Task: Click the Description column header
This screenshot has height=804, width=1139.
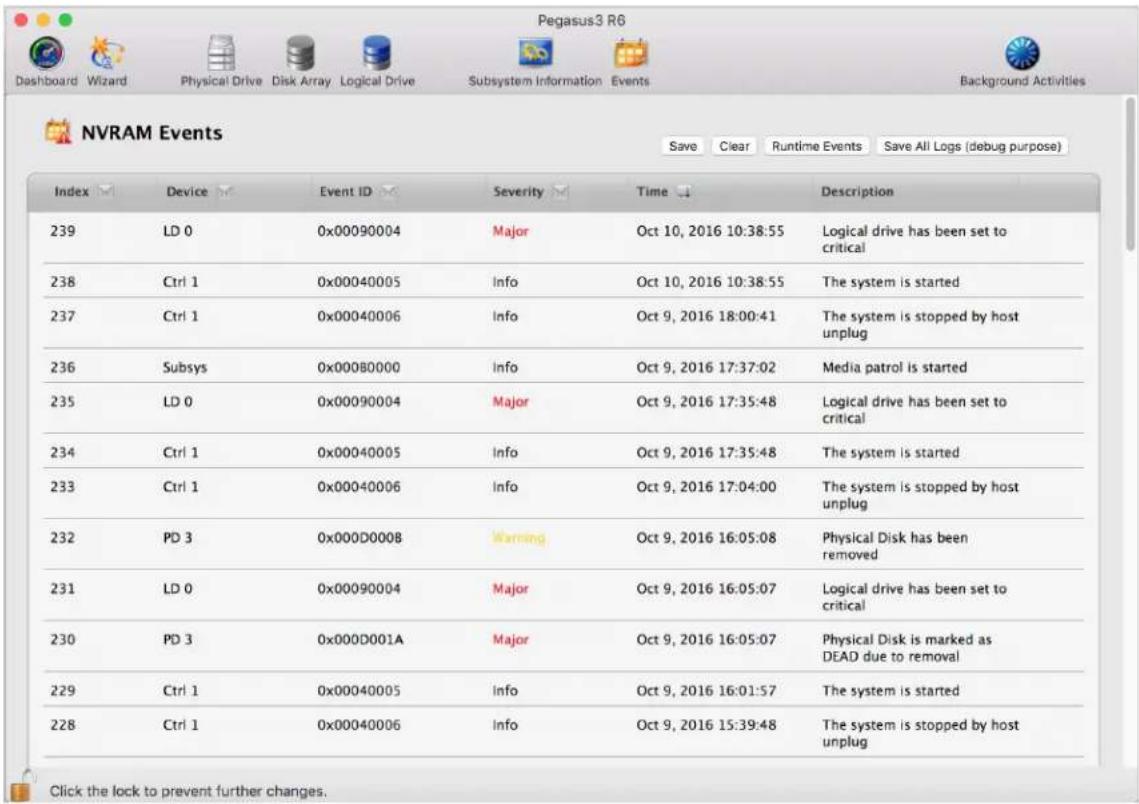Action: [x=857, y=192]
